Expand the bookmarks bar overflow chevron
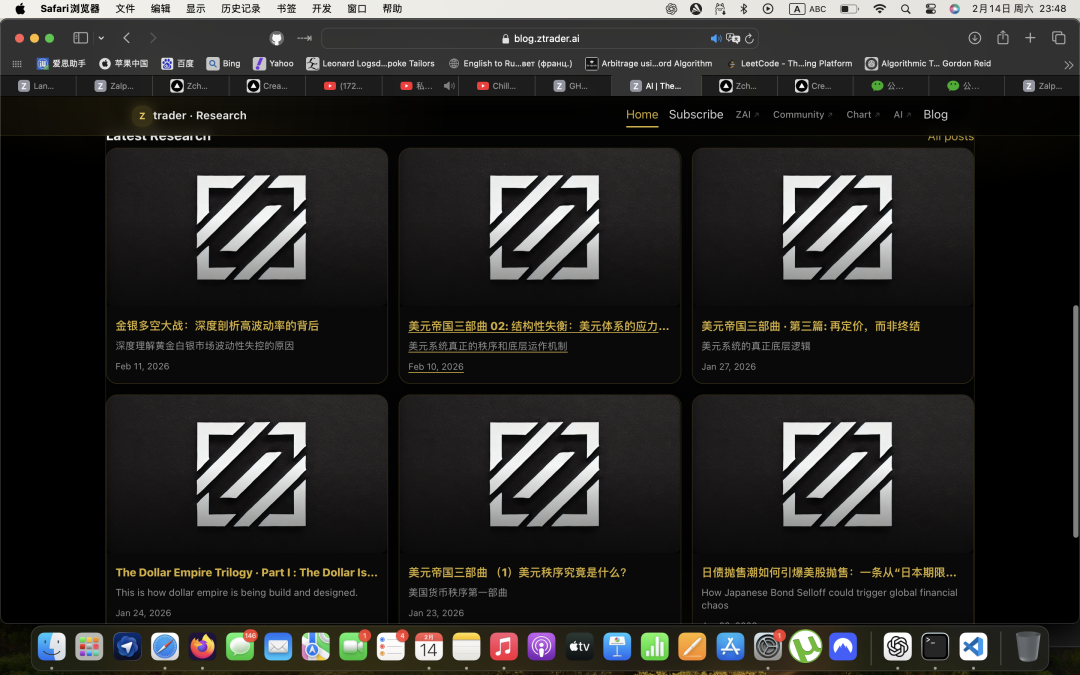Viewport: 1080px width, 675px height. click(x=1068, y=63)
